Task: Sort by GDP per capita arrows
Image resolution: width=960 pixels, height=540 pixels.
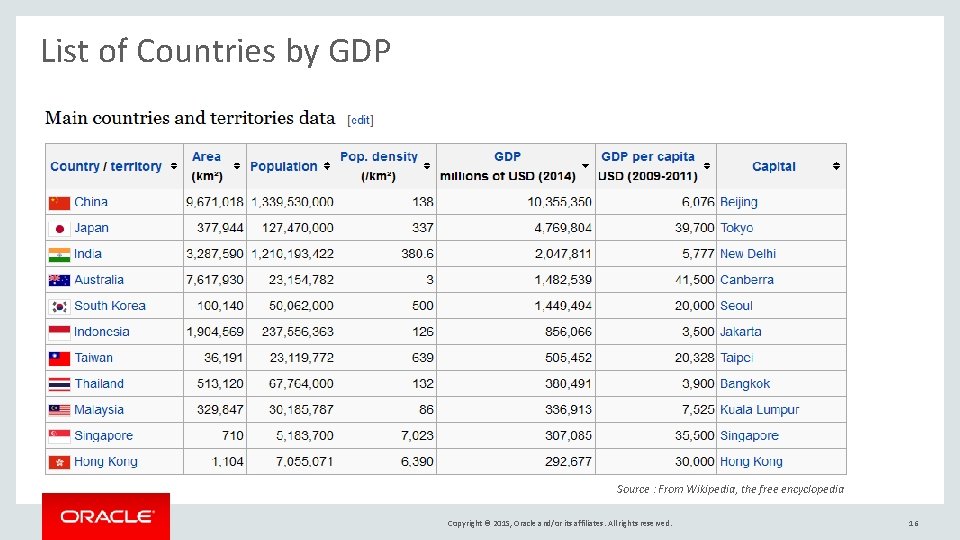Action: tap(707, 166)
